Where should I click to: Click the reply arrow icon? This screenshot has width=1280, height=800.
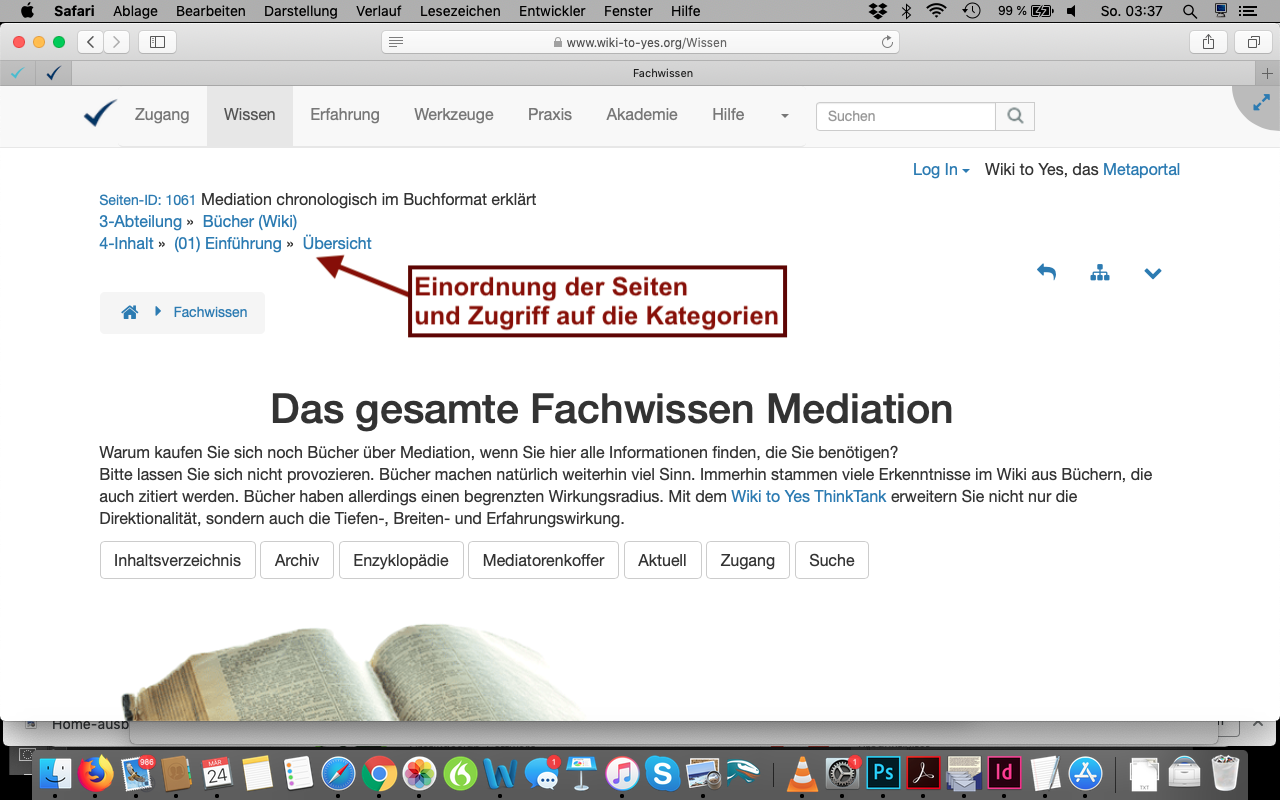tap(1046, 272)
